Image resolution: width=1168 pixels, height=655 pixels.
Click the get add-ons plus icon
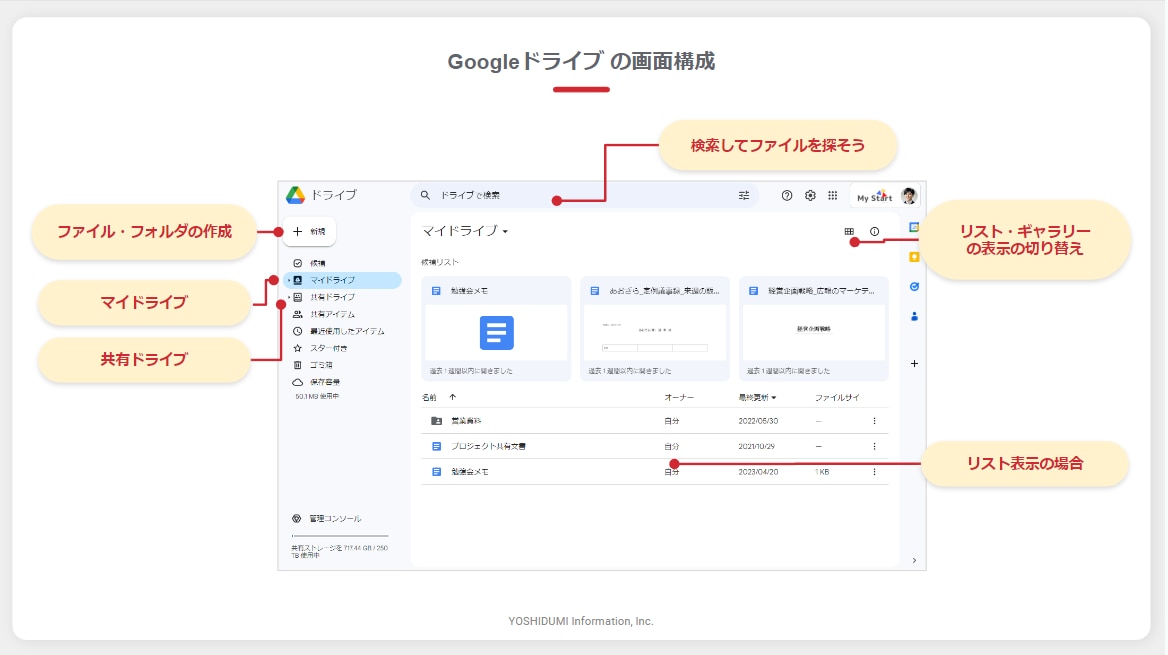pos(914,364)
